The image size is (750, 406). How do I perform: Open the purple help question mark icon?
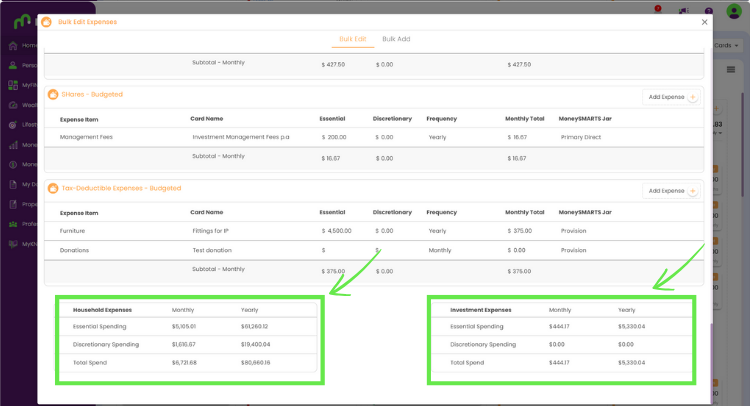tap(709, 11)
